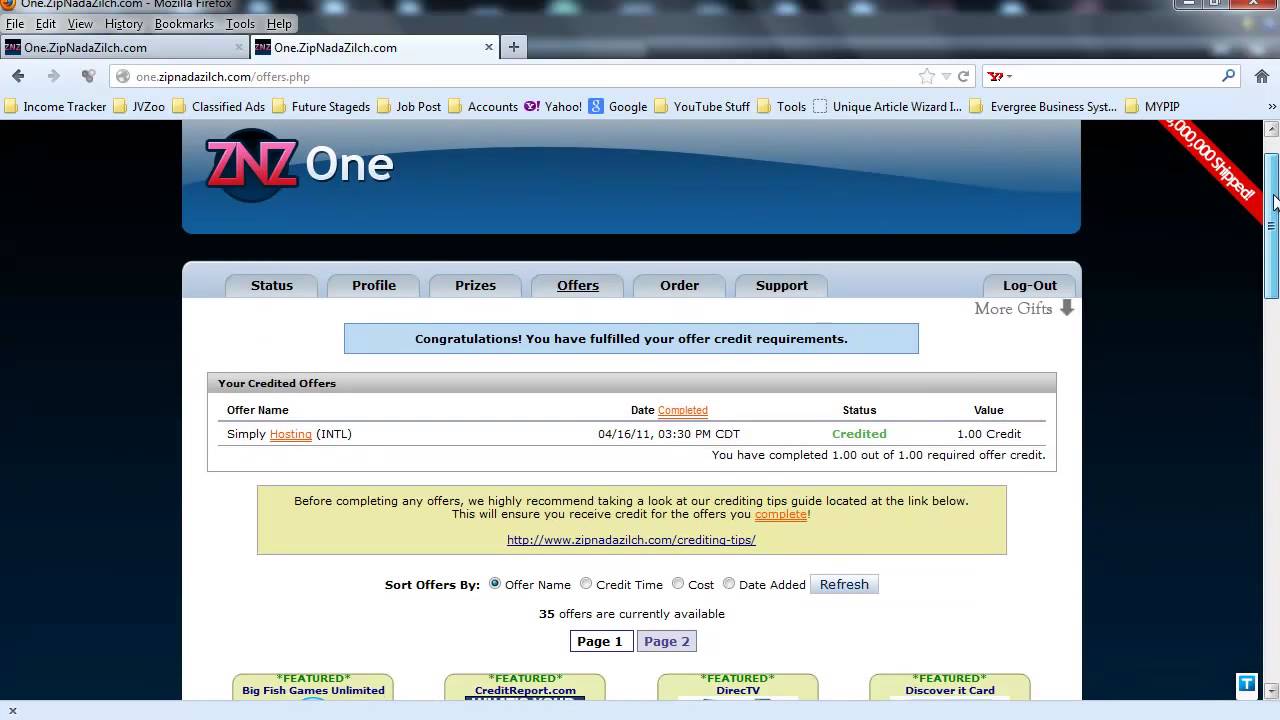Switch to the Profile tab
The height and width of the screenshot is (720, 1280).
point(374,286)
